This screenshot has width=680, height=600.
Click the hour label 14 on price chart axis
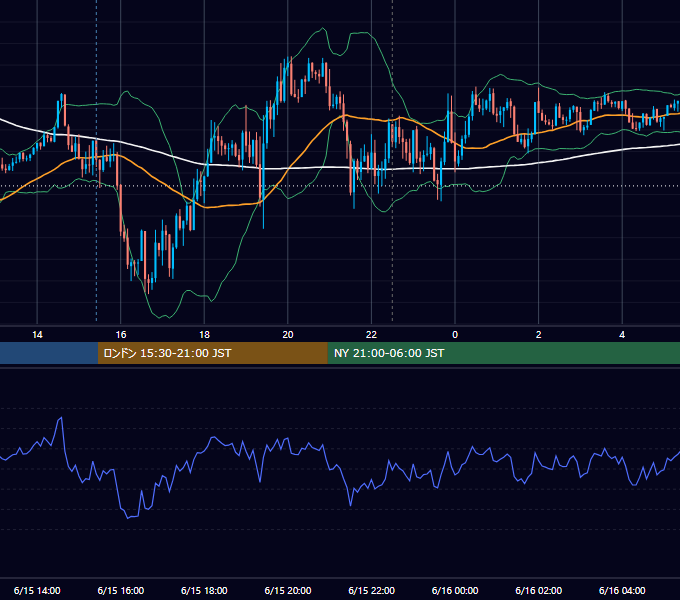coord(37,335)
